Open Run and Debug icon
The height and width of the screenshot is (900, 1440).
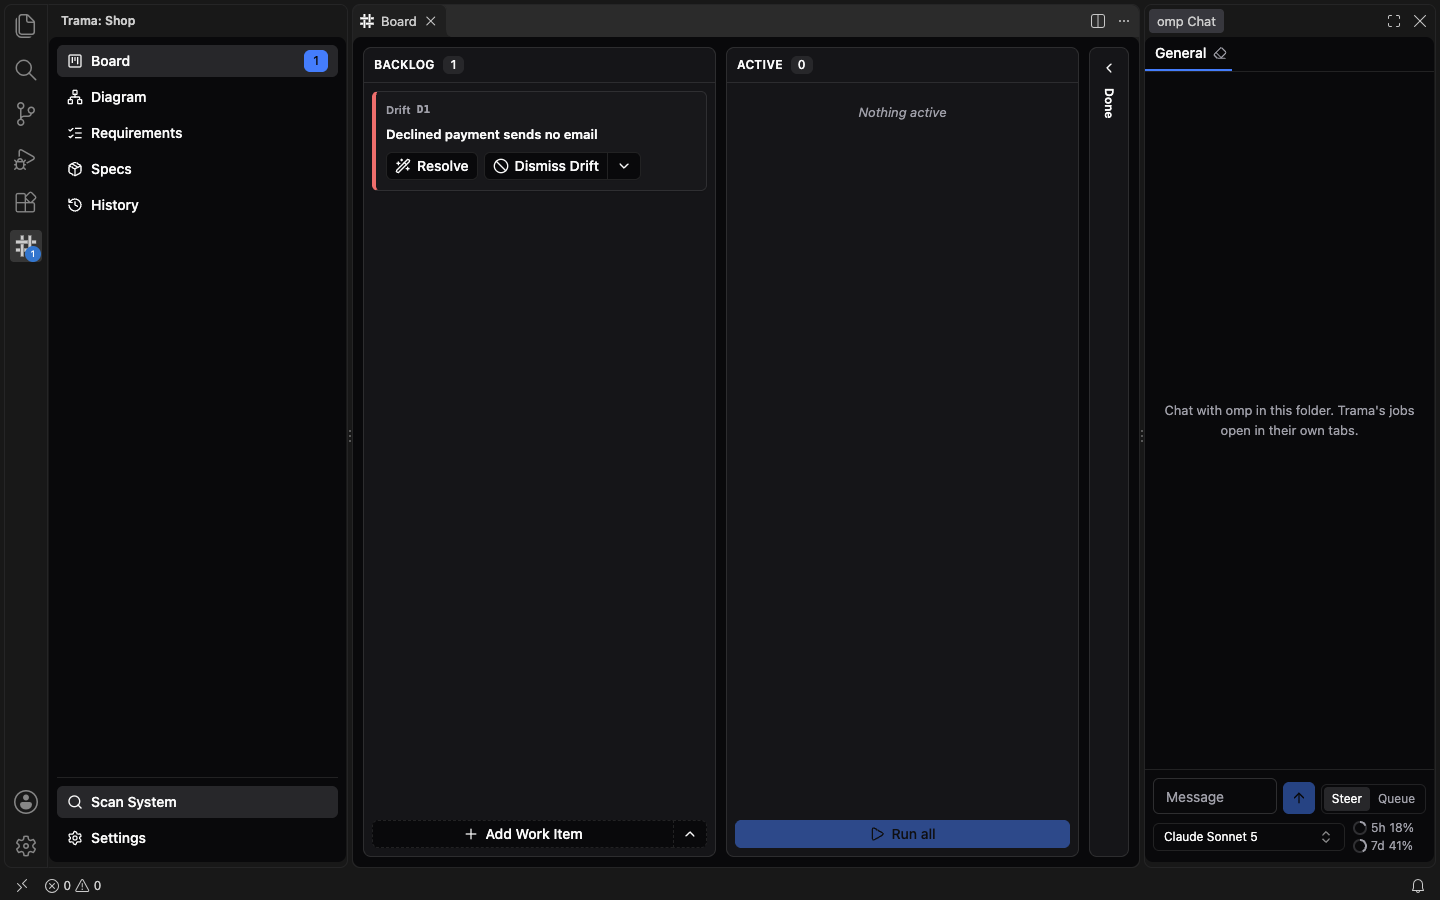tap(26, 158)
